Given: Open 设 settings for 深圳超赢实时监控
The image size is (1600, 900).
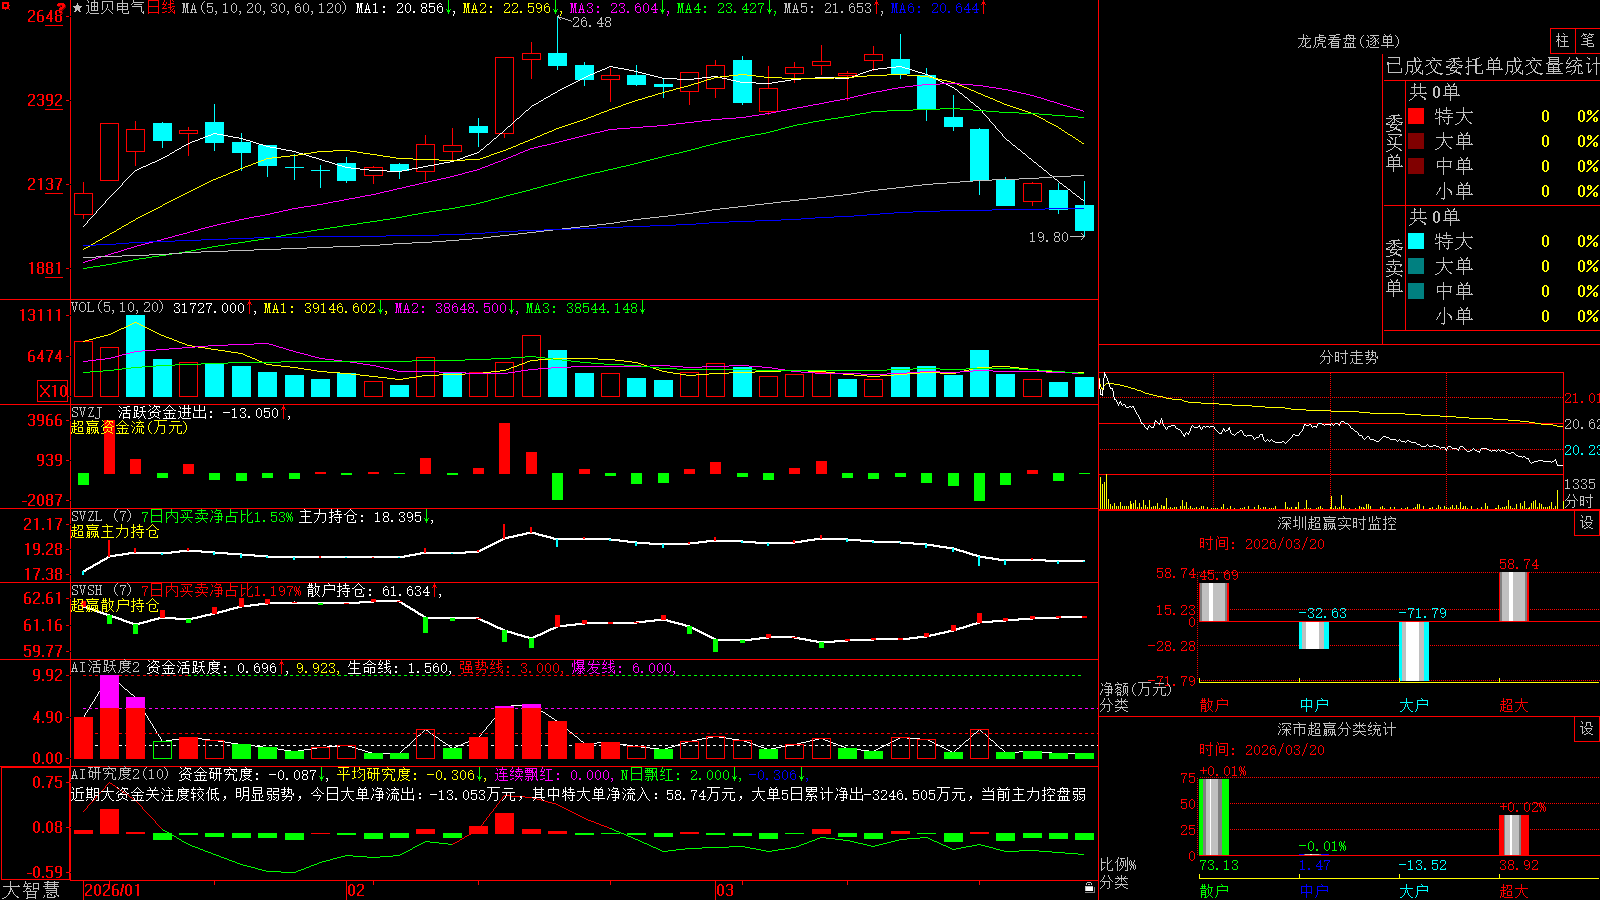Looking at the screenshot, I should 1587,523.
